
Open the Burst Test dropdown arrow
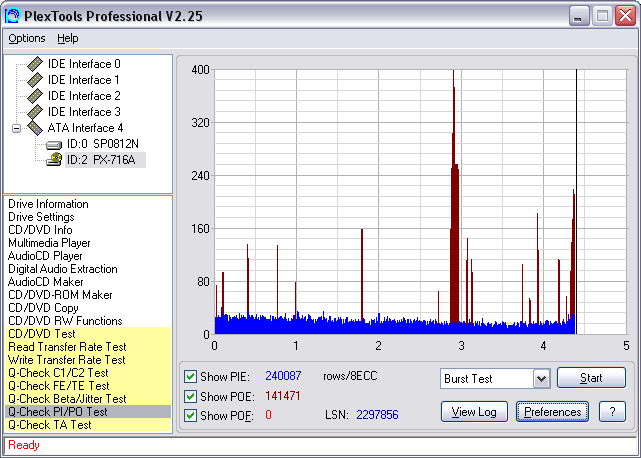tap(542, 379)
